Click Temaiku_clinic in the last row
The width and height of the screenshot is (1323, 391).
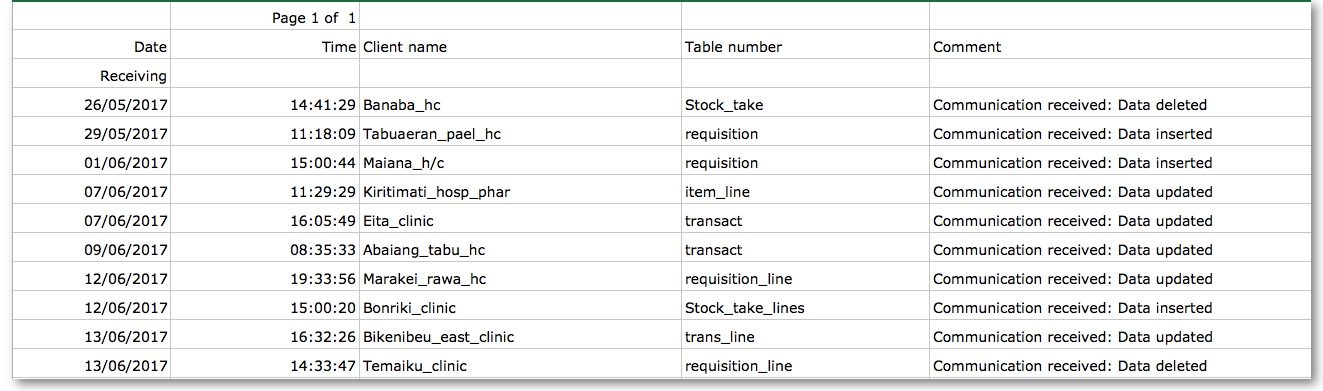coord(520,366)
